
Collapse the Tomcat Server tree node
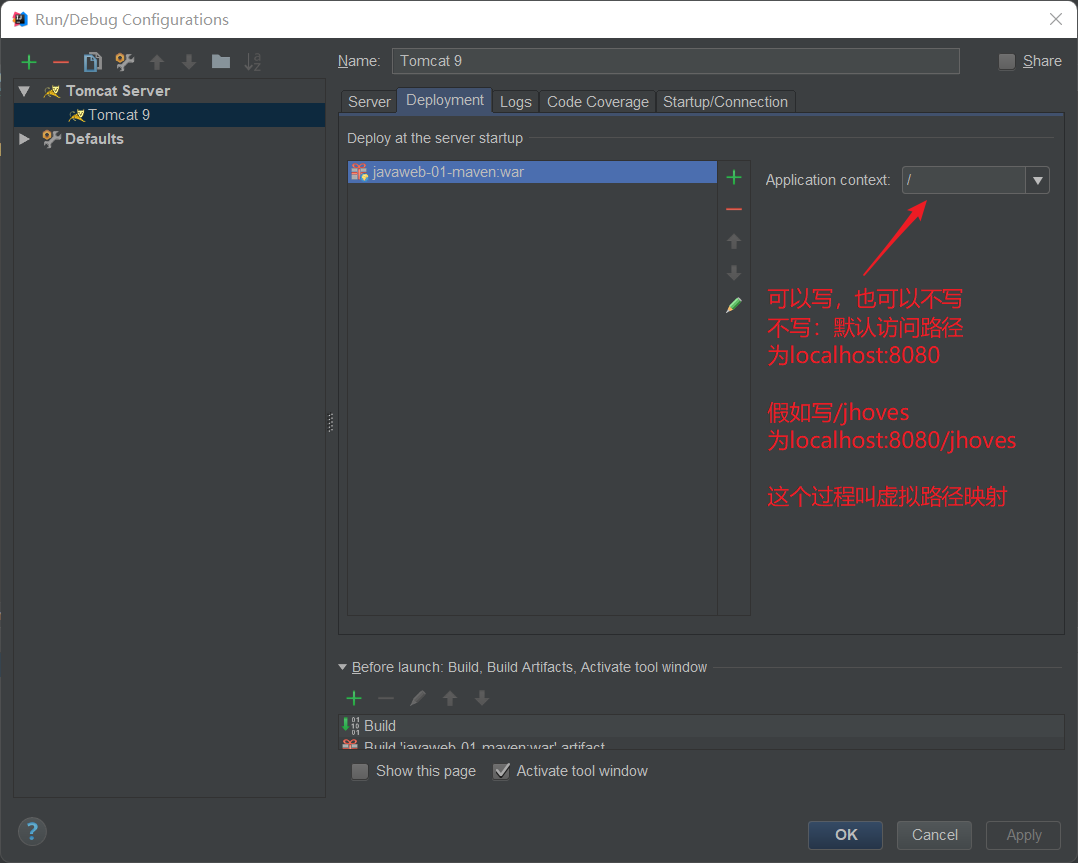click(x=24, y=91)
